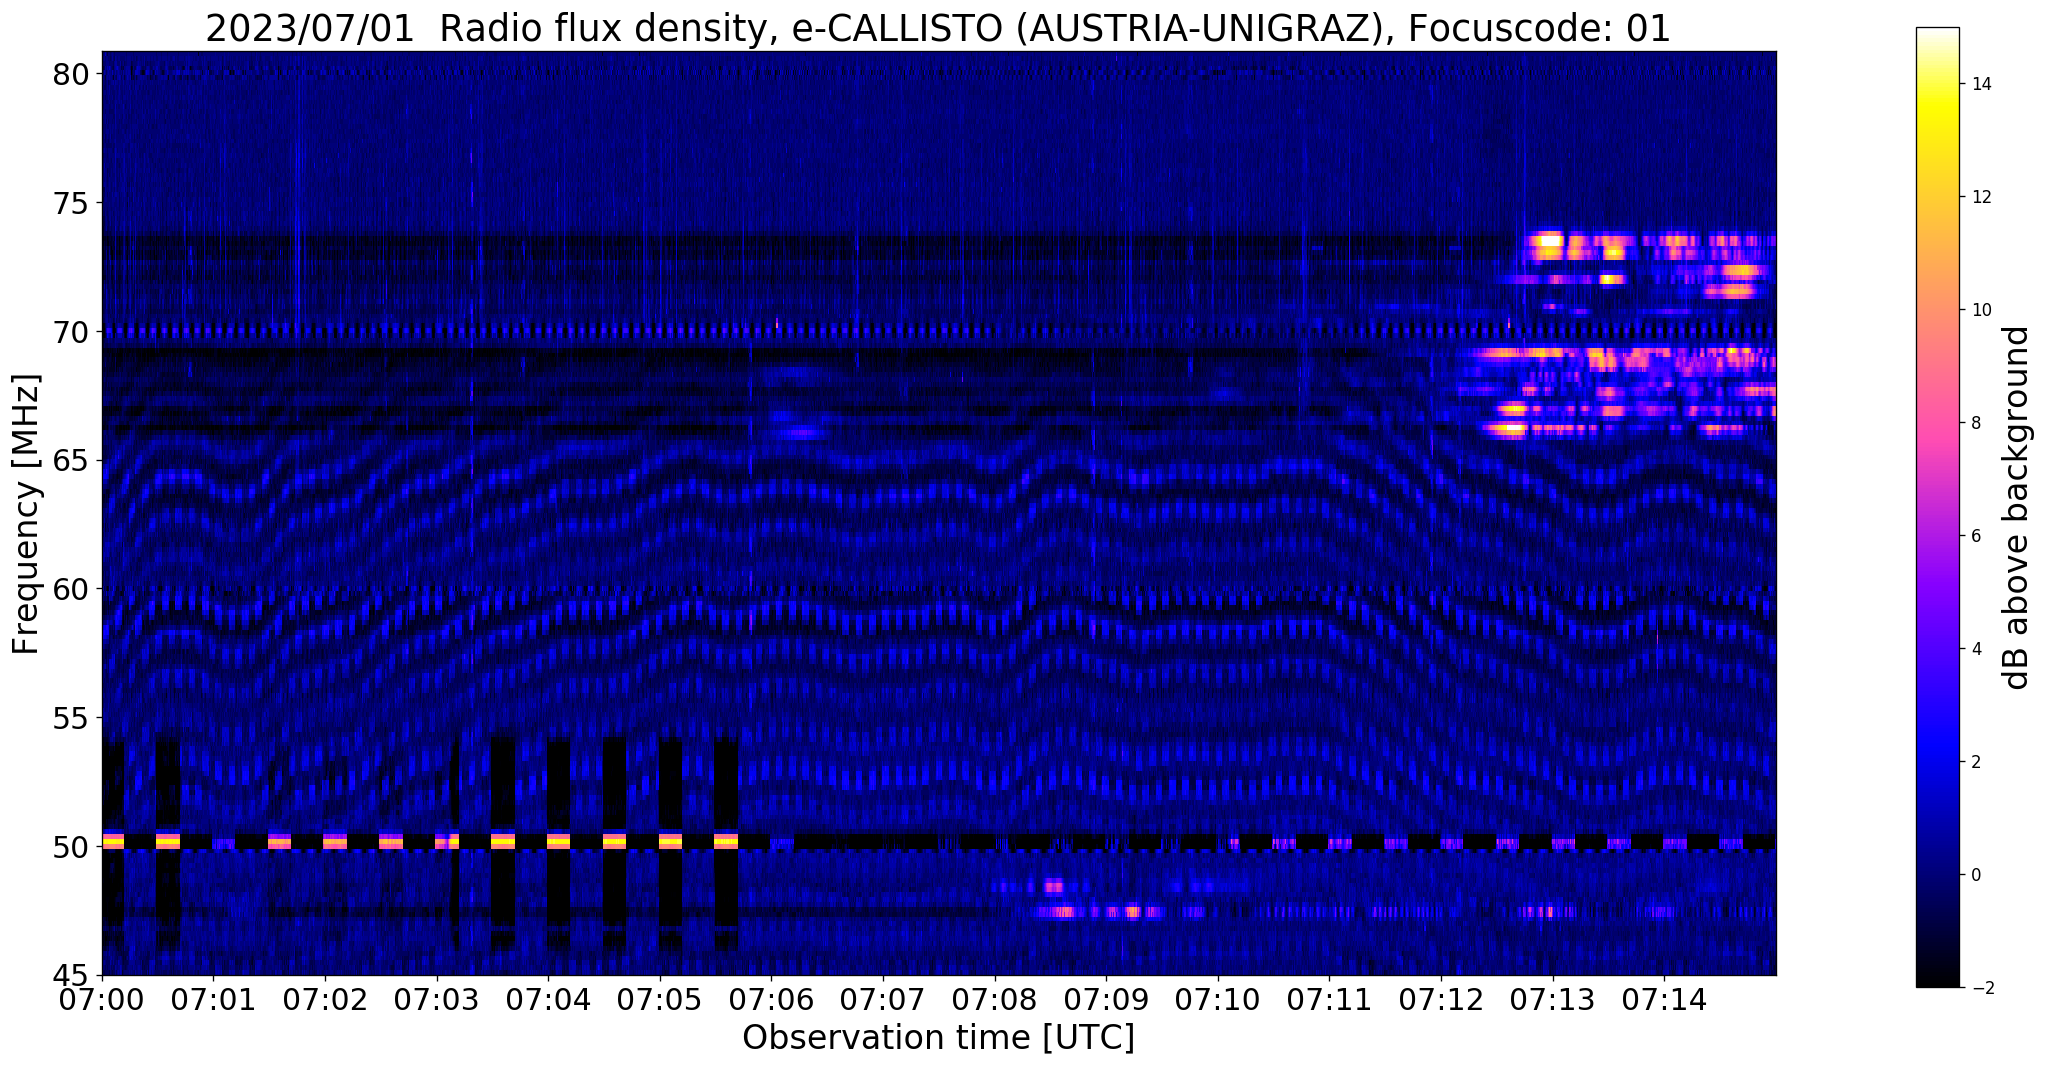Click the 07:03 time tick label

tap(436, 998)
